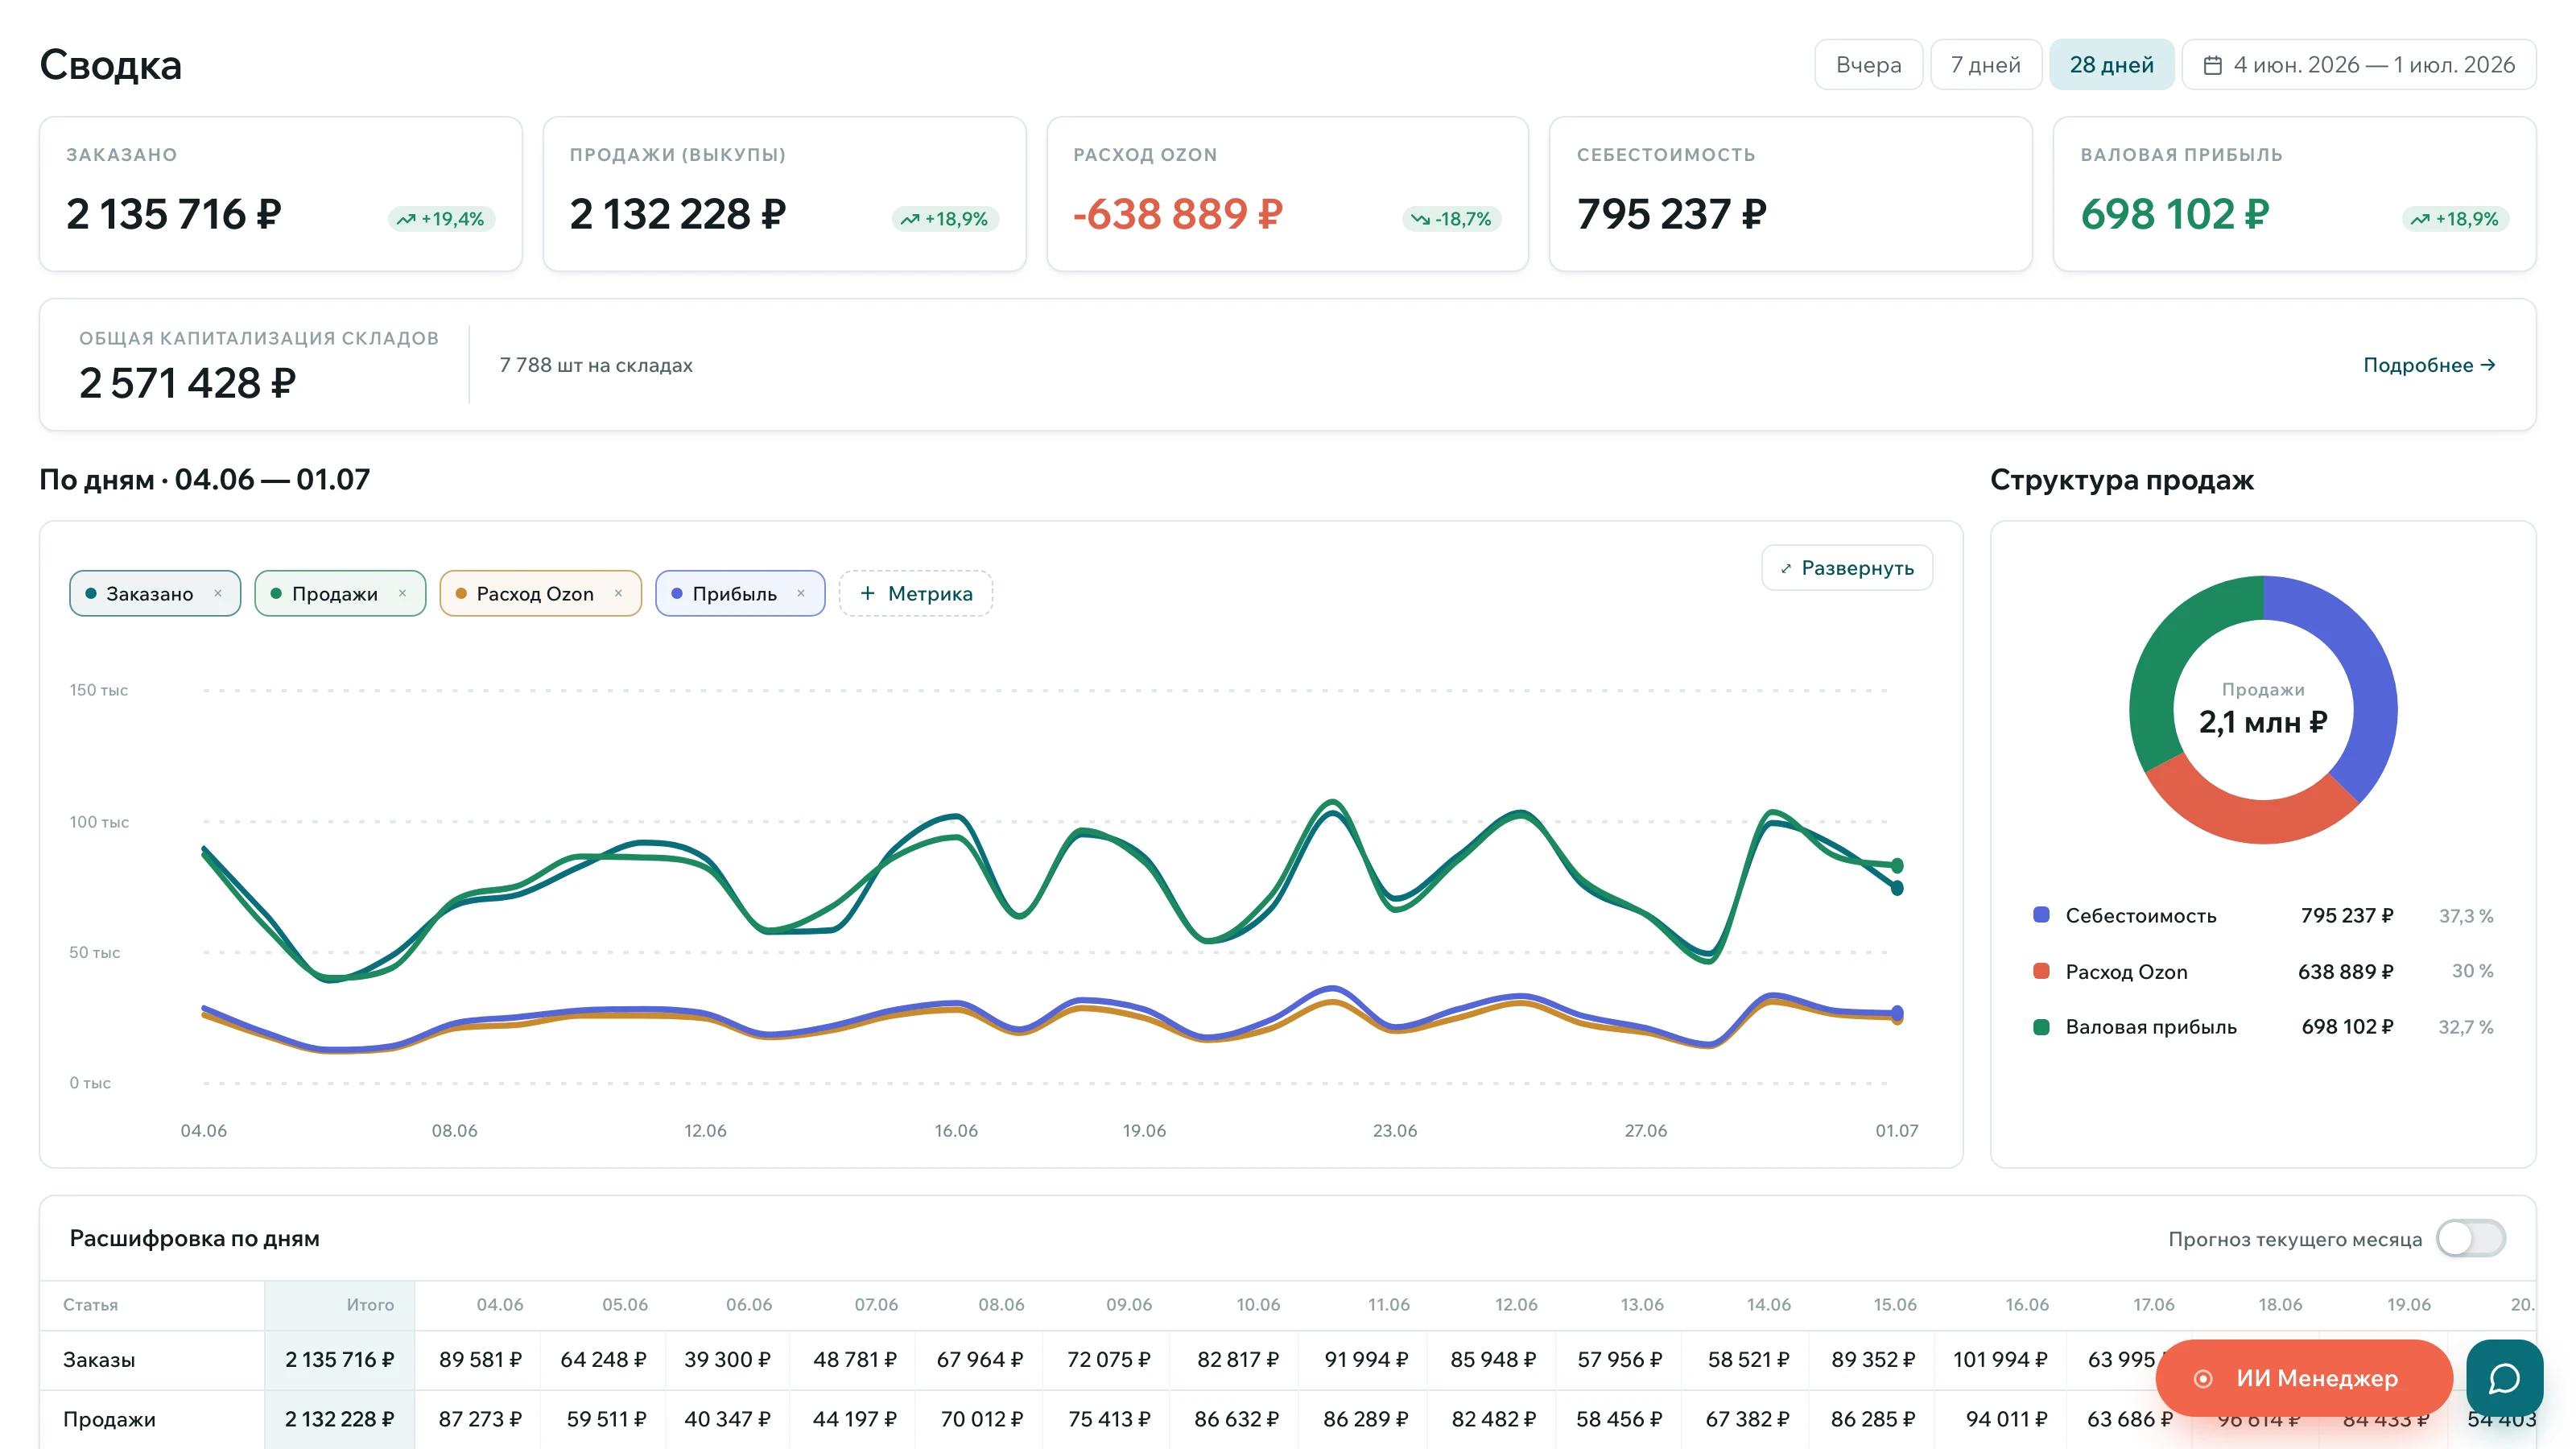
Task: Open the chat bubble support button
Action: click(x=2504, y=1378)
